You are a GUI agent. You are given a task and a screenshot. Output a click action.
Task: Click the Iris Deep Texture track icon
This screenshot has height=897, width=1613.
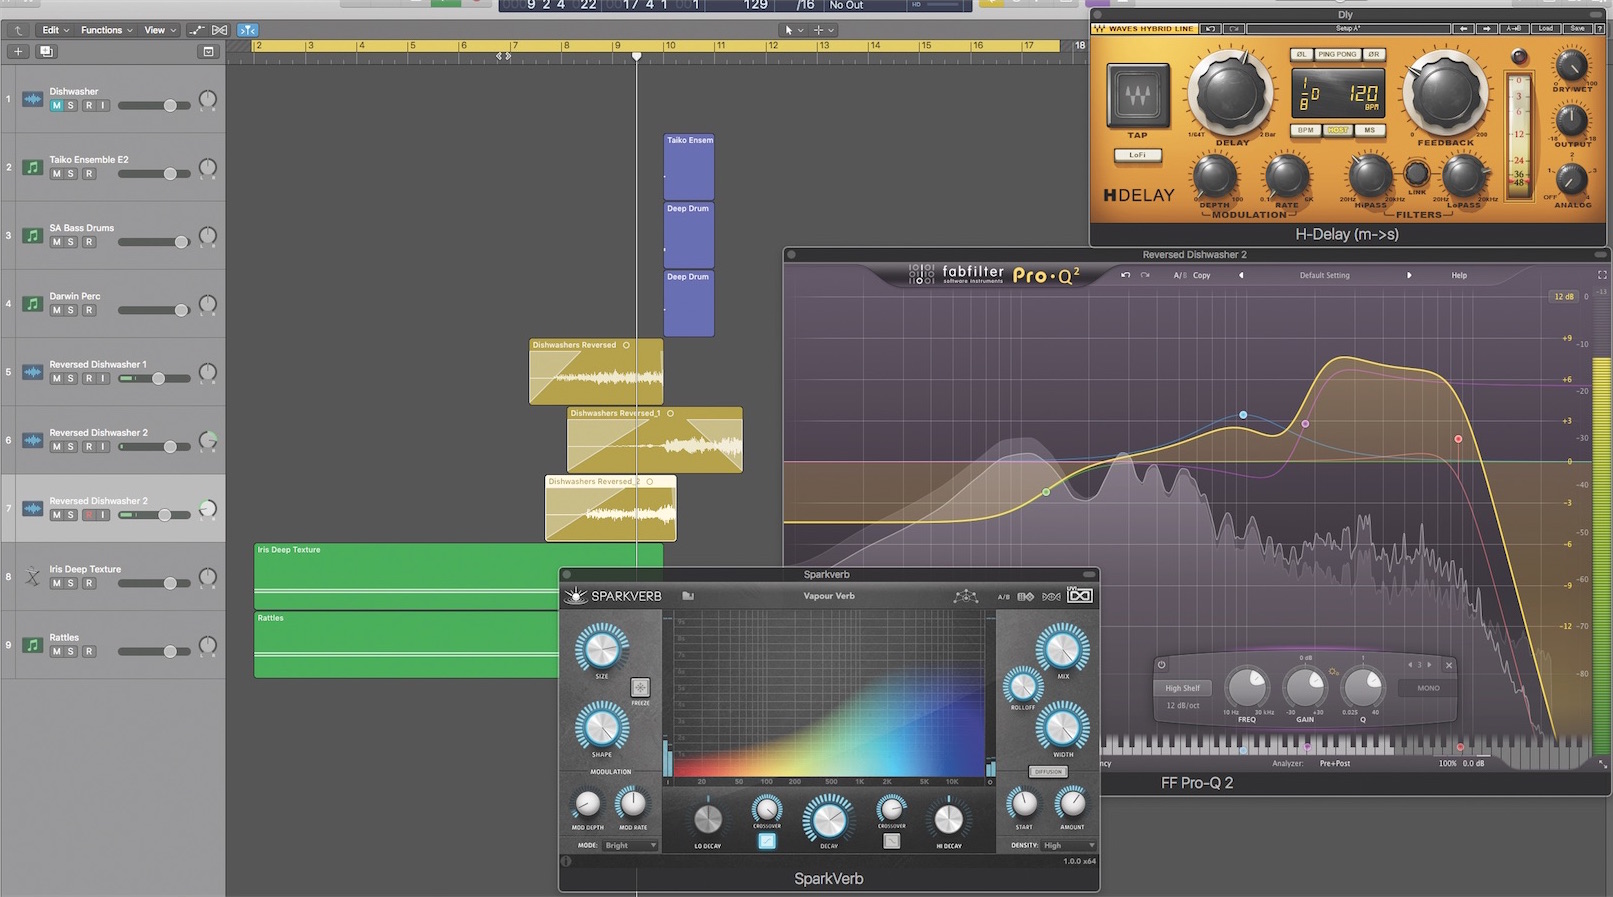point(32,576)
